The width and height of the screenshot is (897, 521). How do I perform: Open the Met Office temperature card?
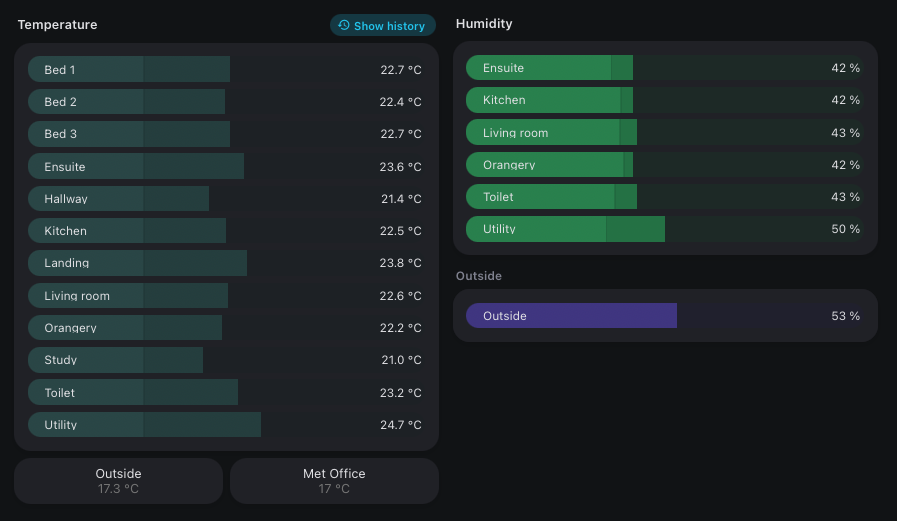click(x=334, y=481)
